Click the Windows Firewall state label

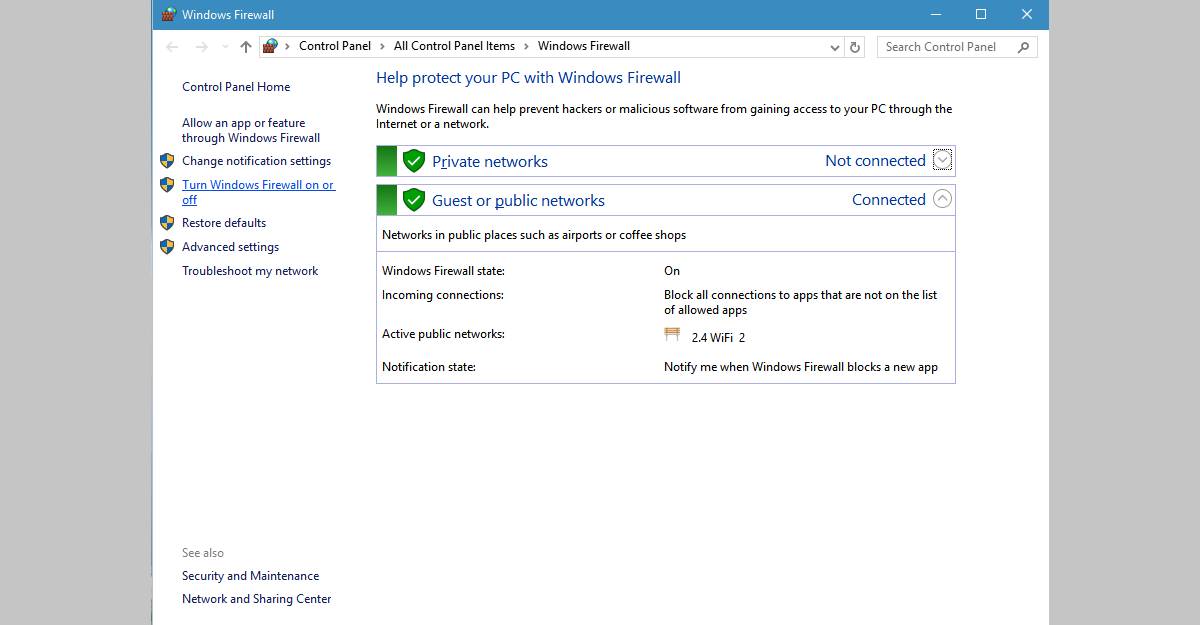(443, 271)
